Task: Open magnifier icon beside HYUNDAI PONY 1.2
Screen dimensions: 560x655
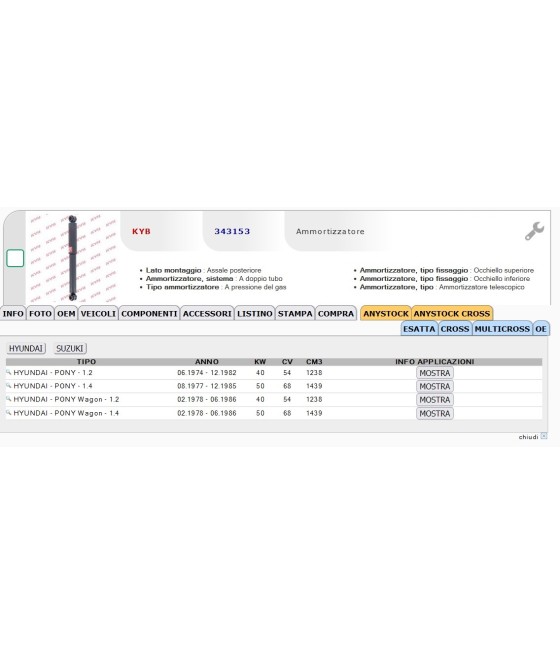Action: click(x=8, y=372)
